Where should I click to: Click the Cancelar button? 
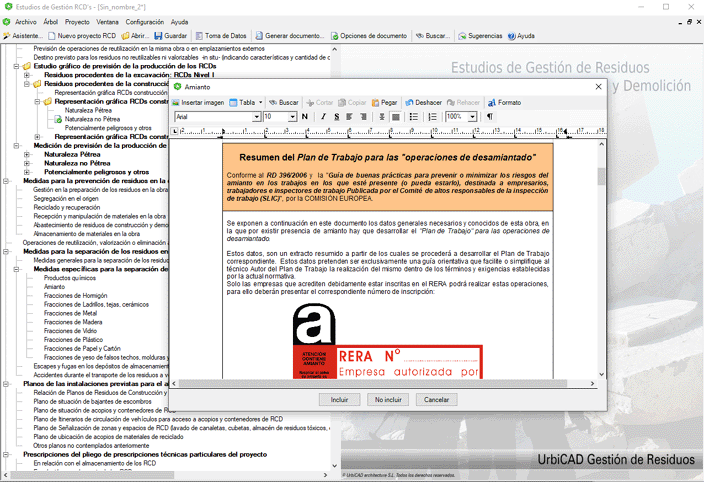click(x=436, y=399)
